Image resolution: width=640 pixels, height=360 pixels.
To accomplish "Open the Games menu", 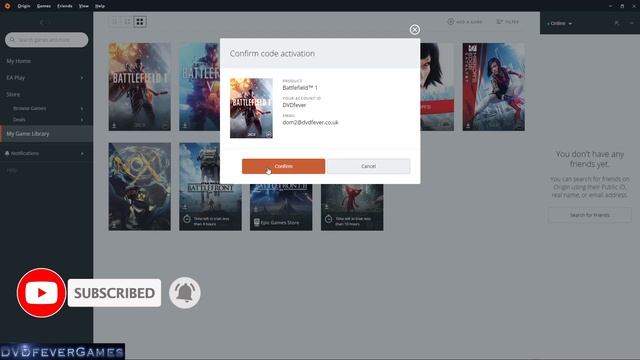I will 44,6.
